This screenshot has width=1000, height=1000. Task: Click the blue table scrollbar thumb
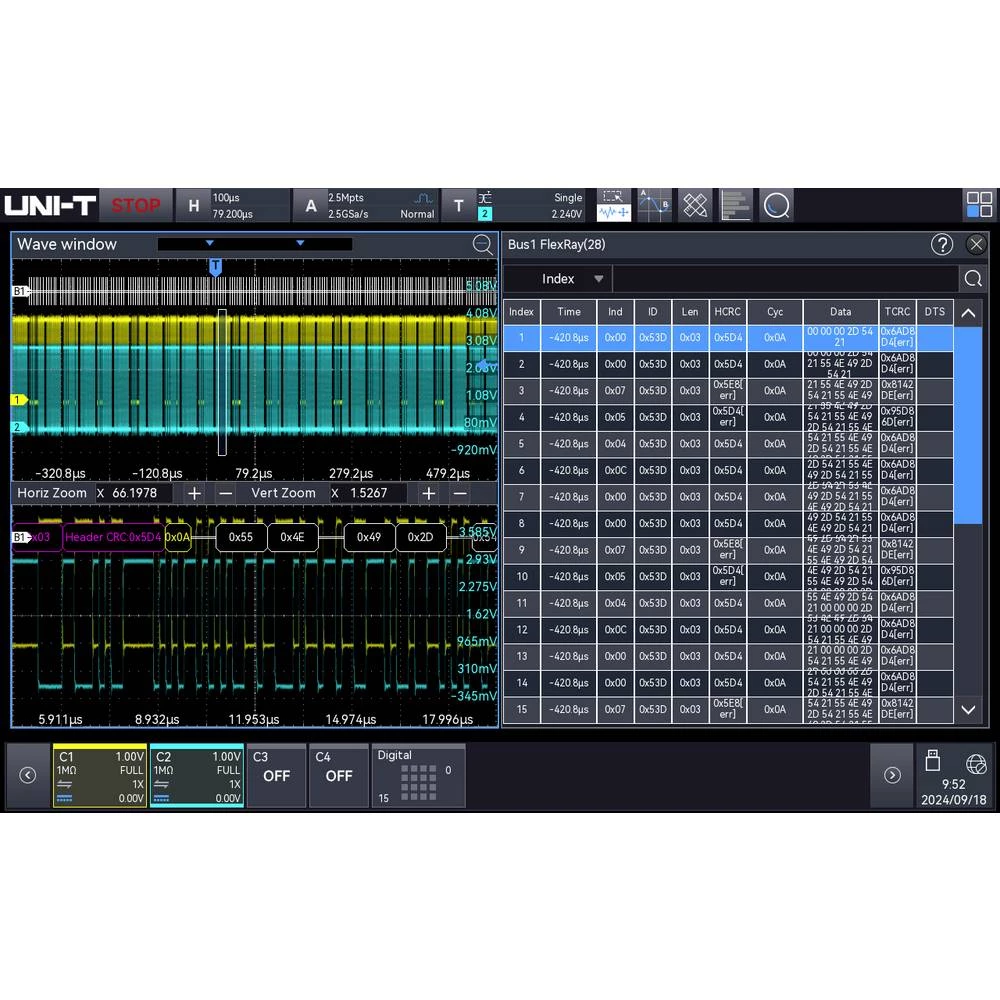point(967,425)
